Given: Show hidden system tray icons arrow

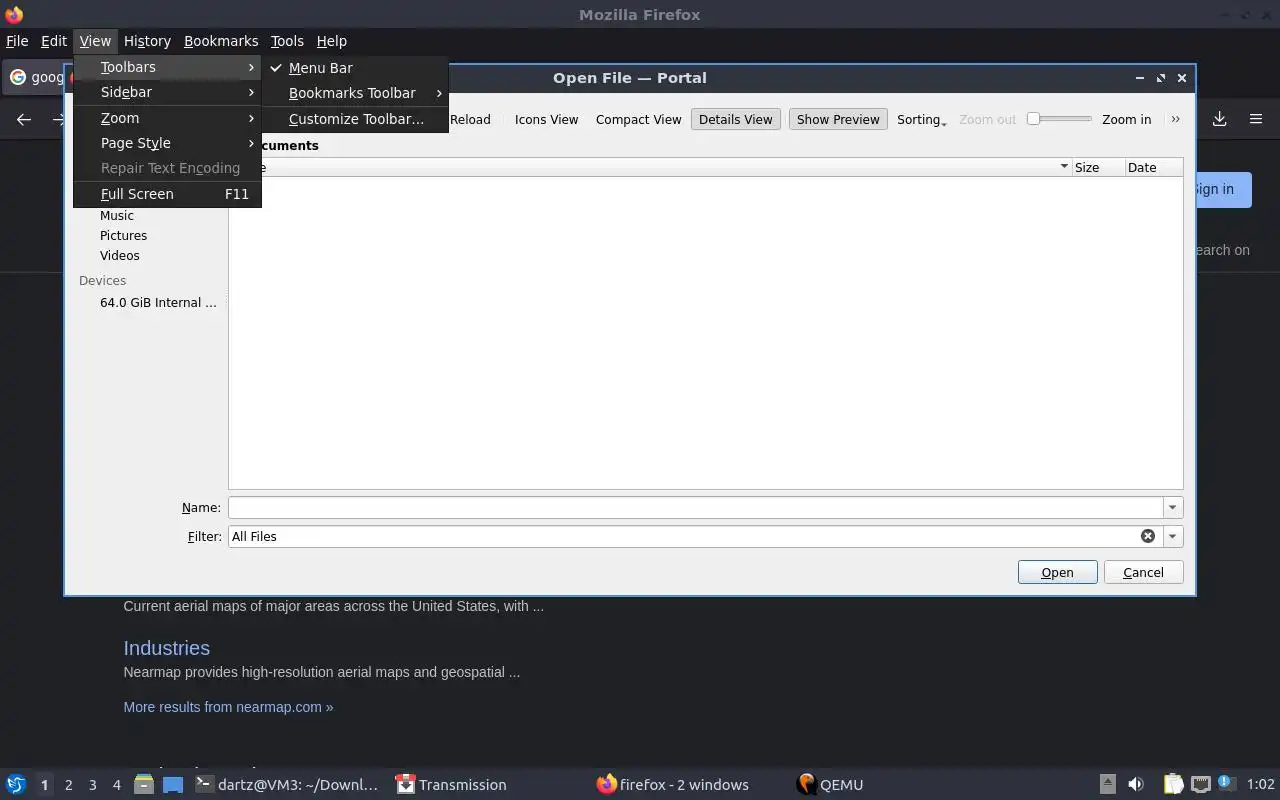Looking at the screenshot, I should [1107, 784].
